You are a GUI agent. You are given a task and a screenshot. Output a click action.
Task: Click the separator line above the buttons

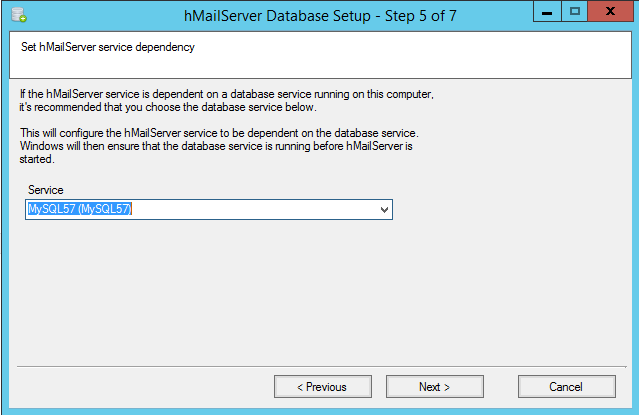click(320, 364)
